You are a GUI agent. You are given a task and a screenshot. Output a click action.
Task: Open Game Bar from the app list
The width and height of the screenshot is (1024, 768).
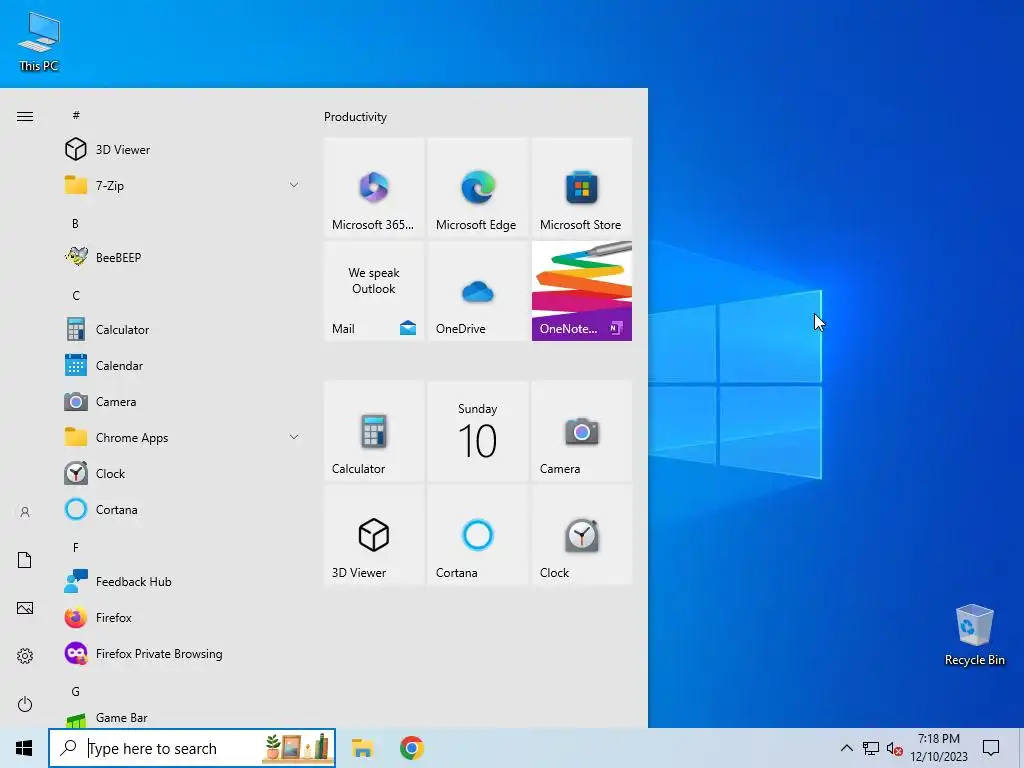182,718
